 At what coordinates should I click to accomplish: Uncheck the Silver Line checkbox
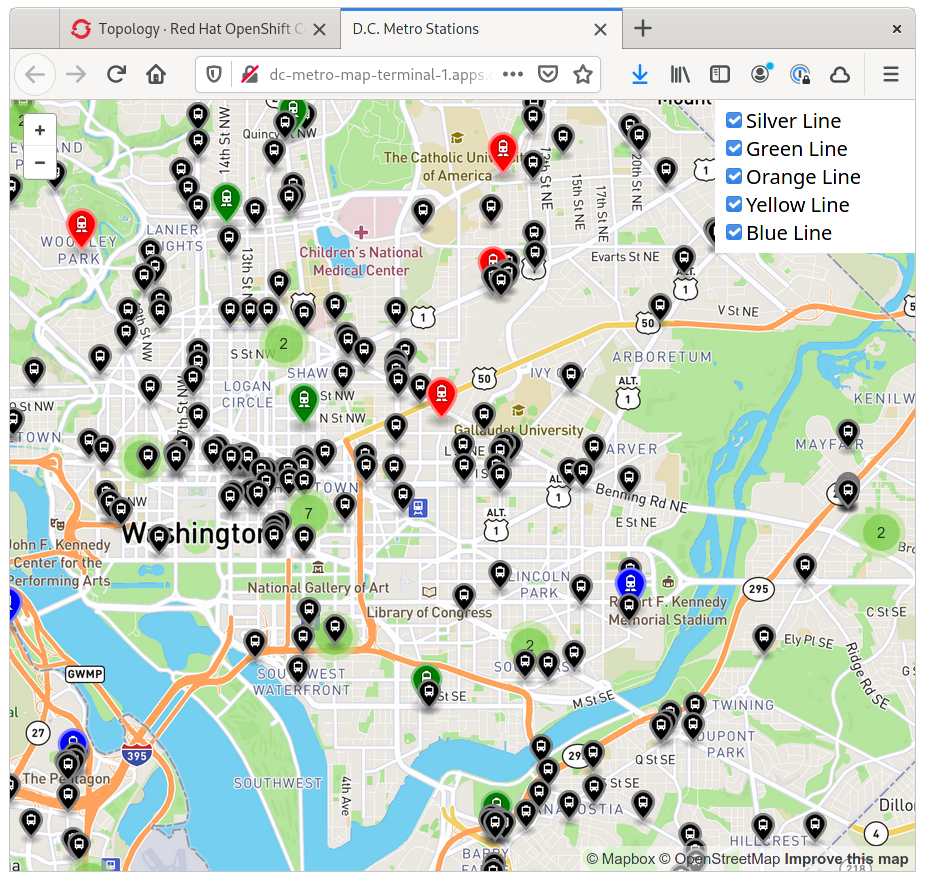click(x=734, y=120)
